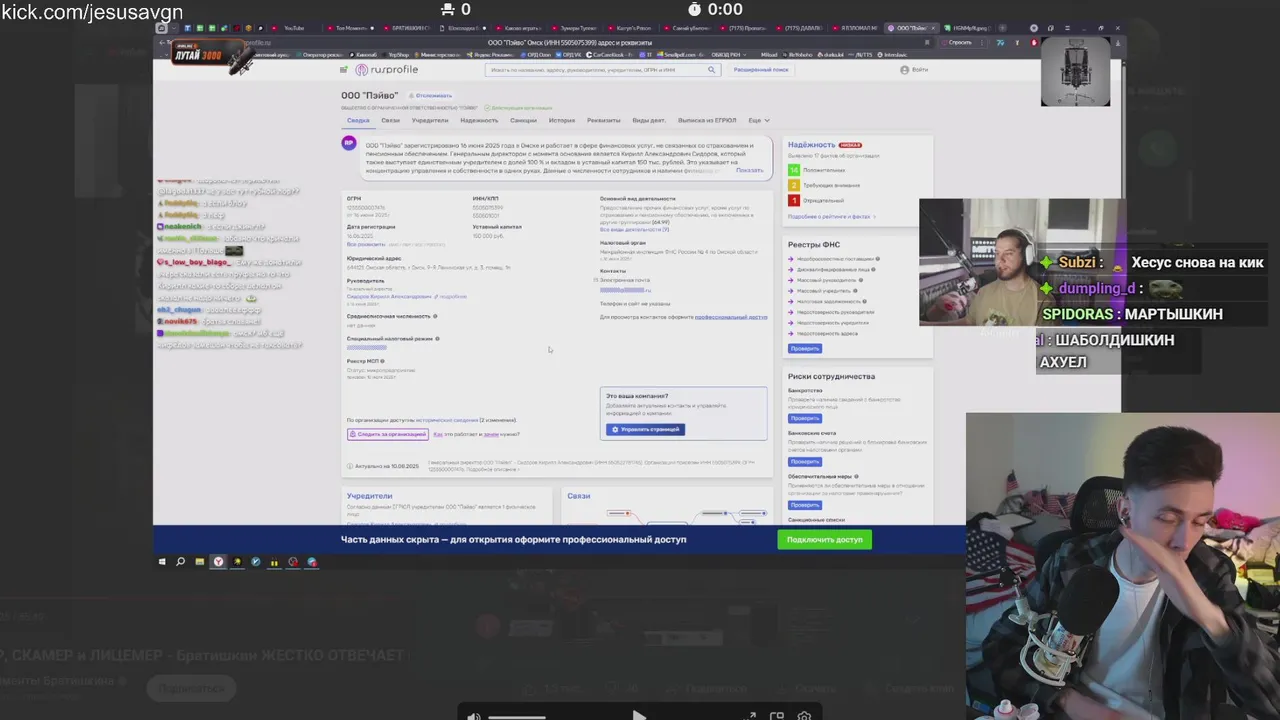Switch to the Виды деят. tab
The width and height of the screenshot is (1280, 720).
[x=649, y=120]
